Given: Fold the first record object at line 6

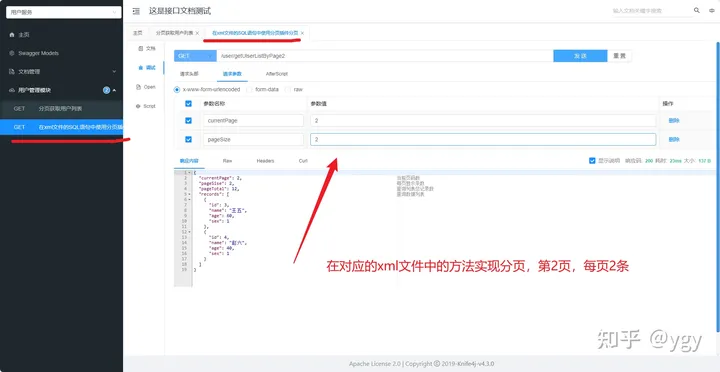Looking at the screenshot, I should pyautogui.click(x=190, y=200).
